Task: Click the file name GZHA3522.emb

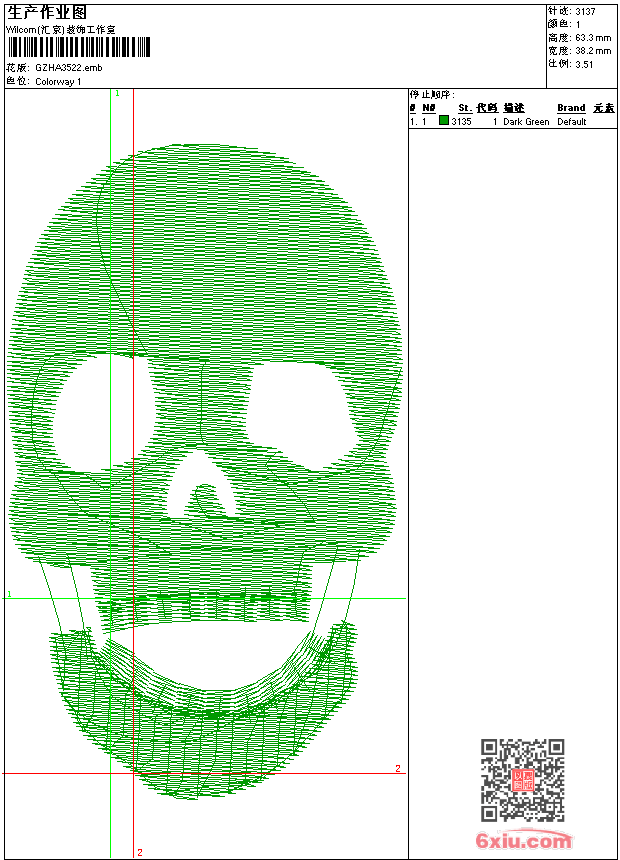Action: [68, 68]
